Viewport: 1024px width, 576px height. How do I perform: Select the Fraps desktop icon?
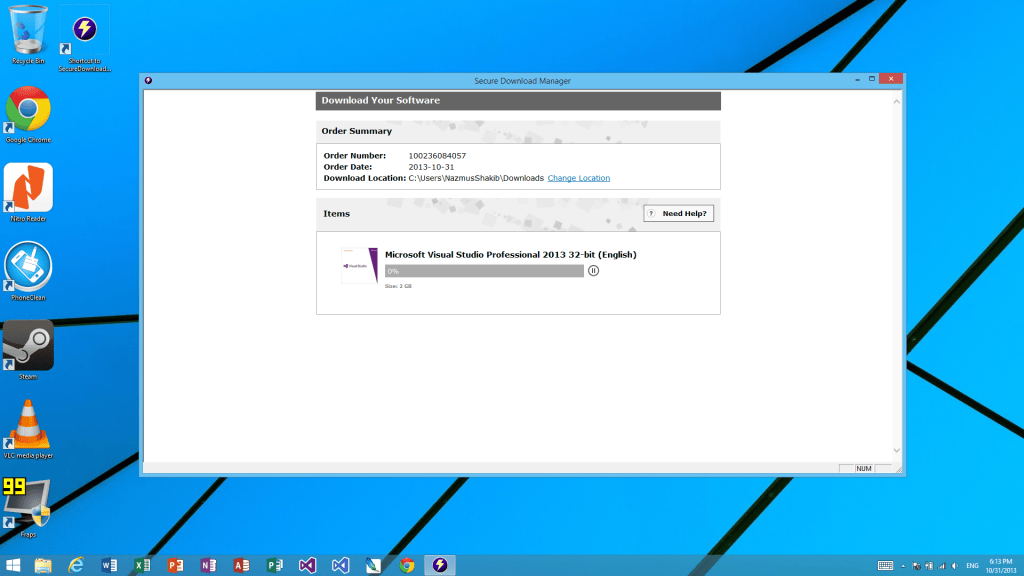tap(27, 507)
